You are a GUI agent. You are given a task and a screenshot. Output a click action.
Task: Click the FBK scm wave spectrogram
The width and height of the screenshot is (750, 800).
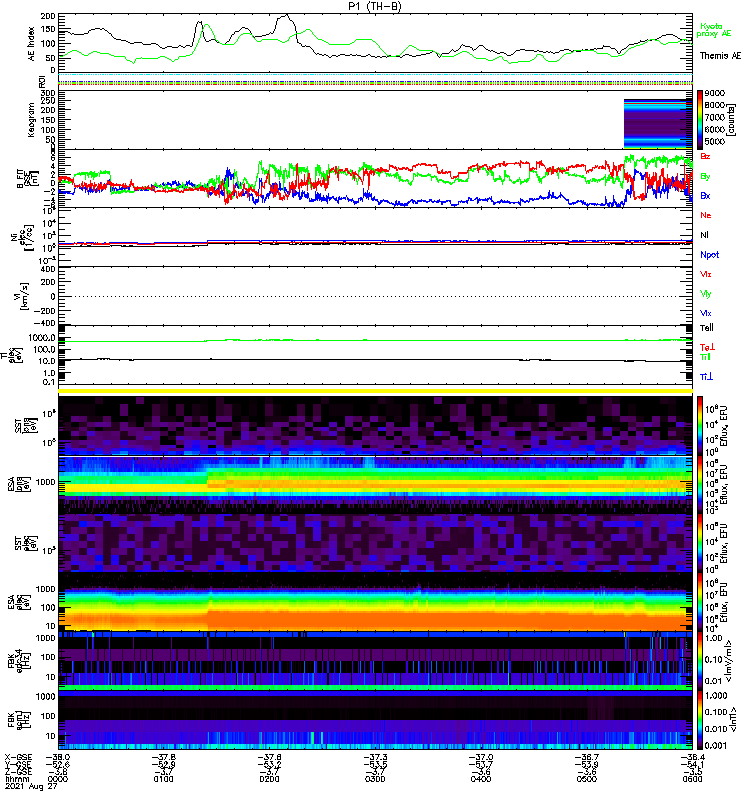(x=376, y=719)
